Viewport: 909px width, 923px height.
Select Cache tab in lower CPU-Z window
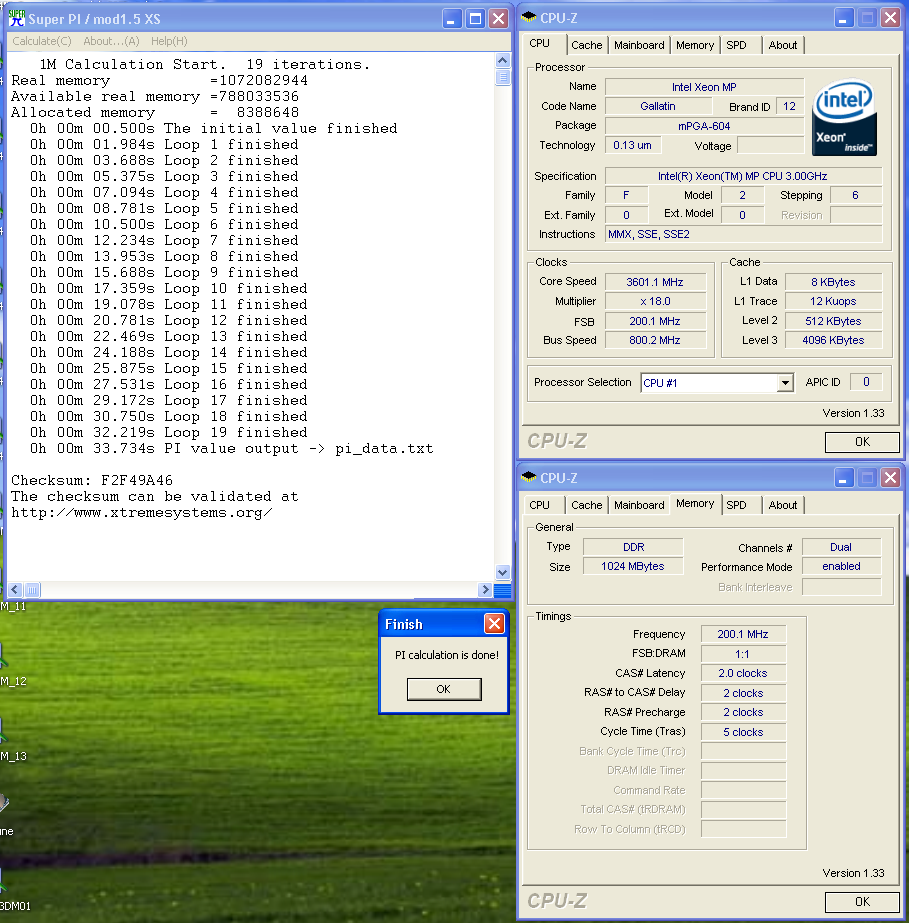(x=586, y=505)
